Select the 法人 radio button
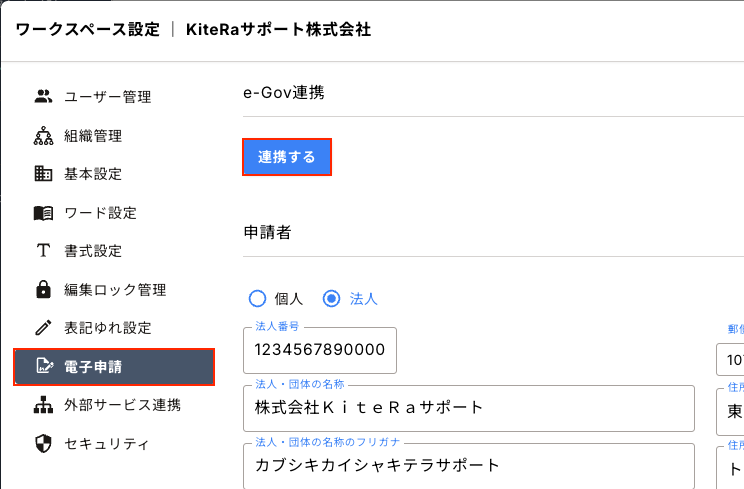The image size is (744, 489). pyautogui.click(x=332, y=298)
